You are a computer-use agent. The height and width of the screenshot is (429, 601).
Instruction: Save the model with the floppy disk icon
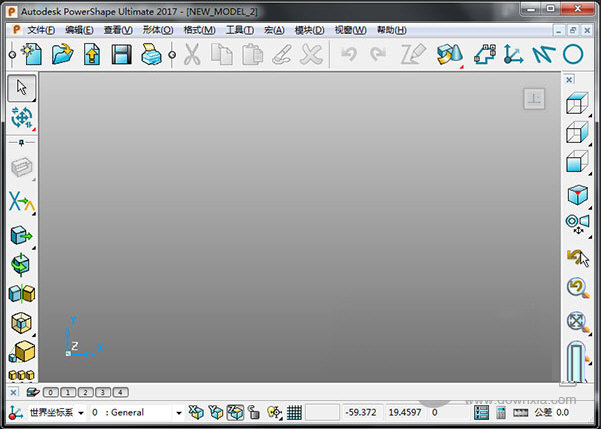122,55
